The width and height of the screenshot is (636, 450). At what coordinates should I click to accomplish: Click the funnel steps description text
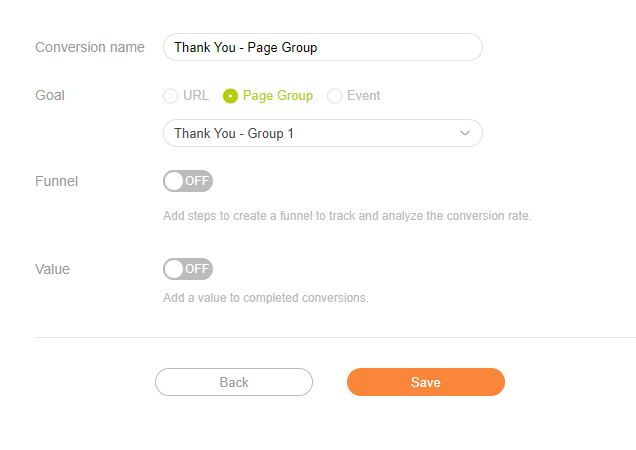coord(347,215)
